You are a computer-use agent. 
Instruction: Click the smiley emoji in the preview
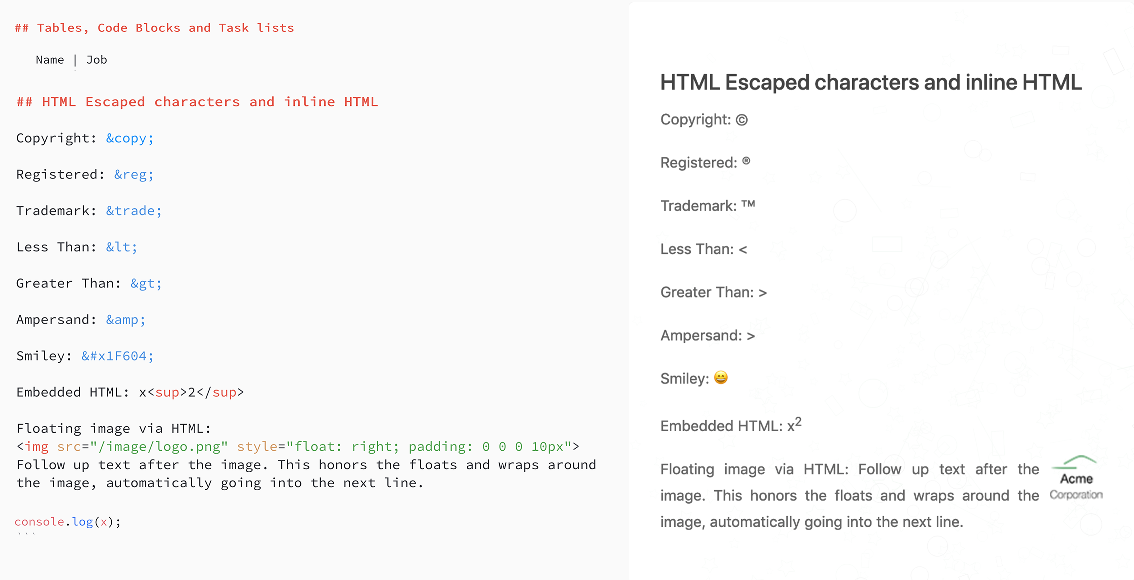tap(721, 379)
